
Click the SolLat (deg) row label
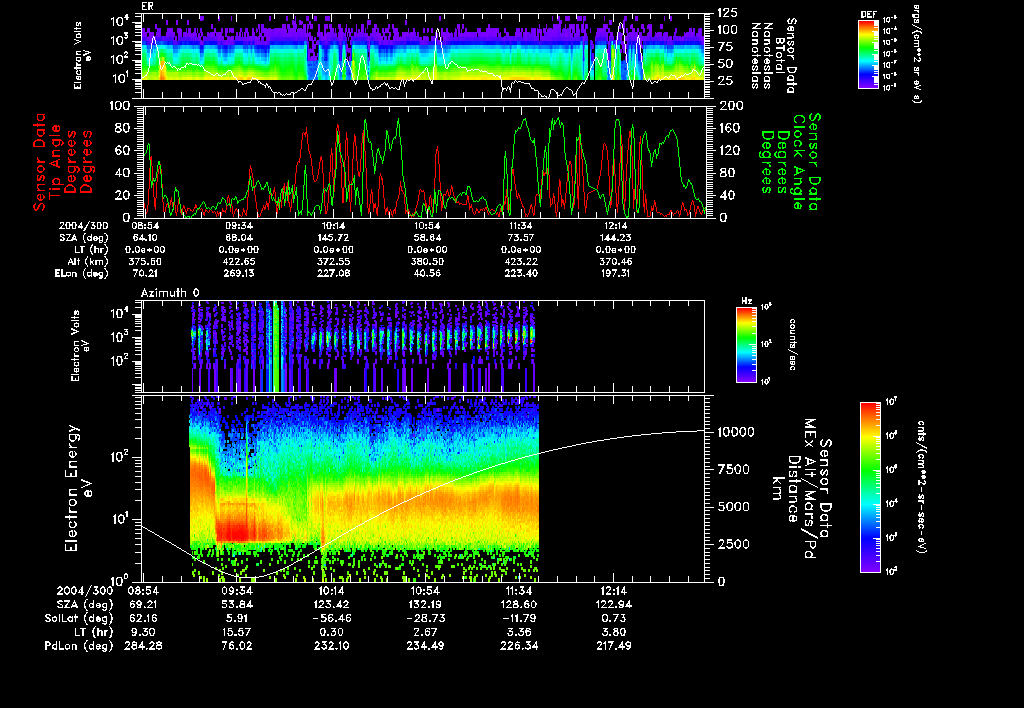[79, 619]
